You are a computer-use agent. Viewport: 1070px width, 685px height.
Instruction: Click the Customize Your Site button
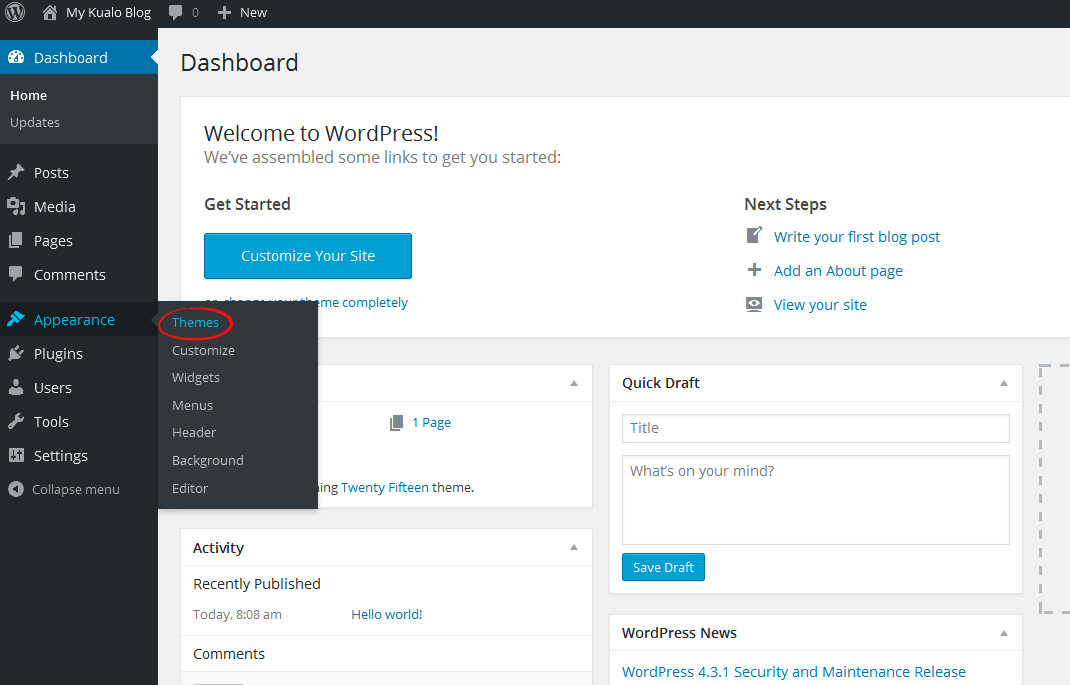(308, 256)
